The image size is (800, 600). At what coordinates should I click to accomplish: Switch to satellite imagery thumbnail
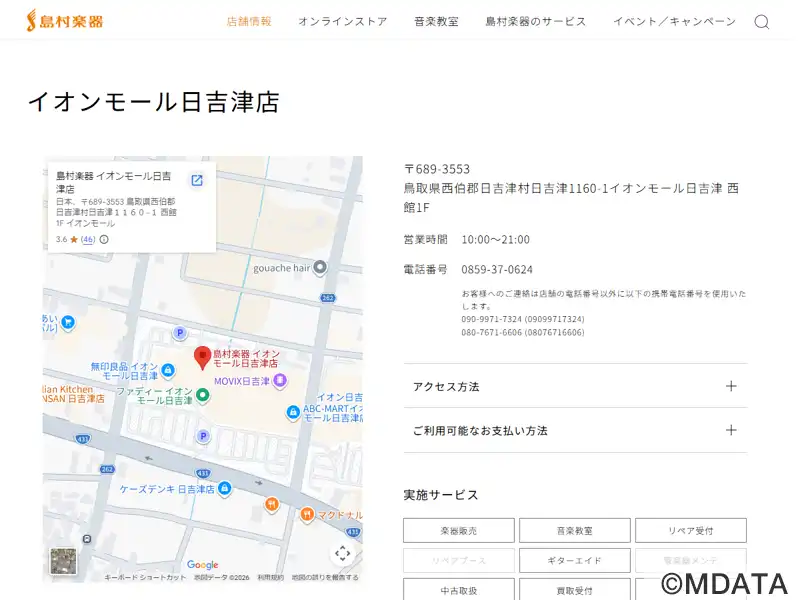coord(63,561)
